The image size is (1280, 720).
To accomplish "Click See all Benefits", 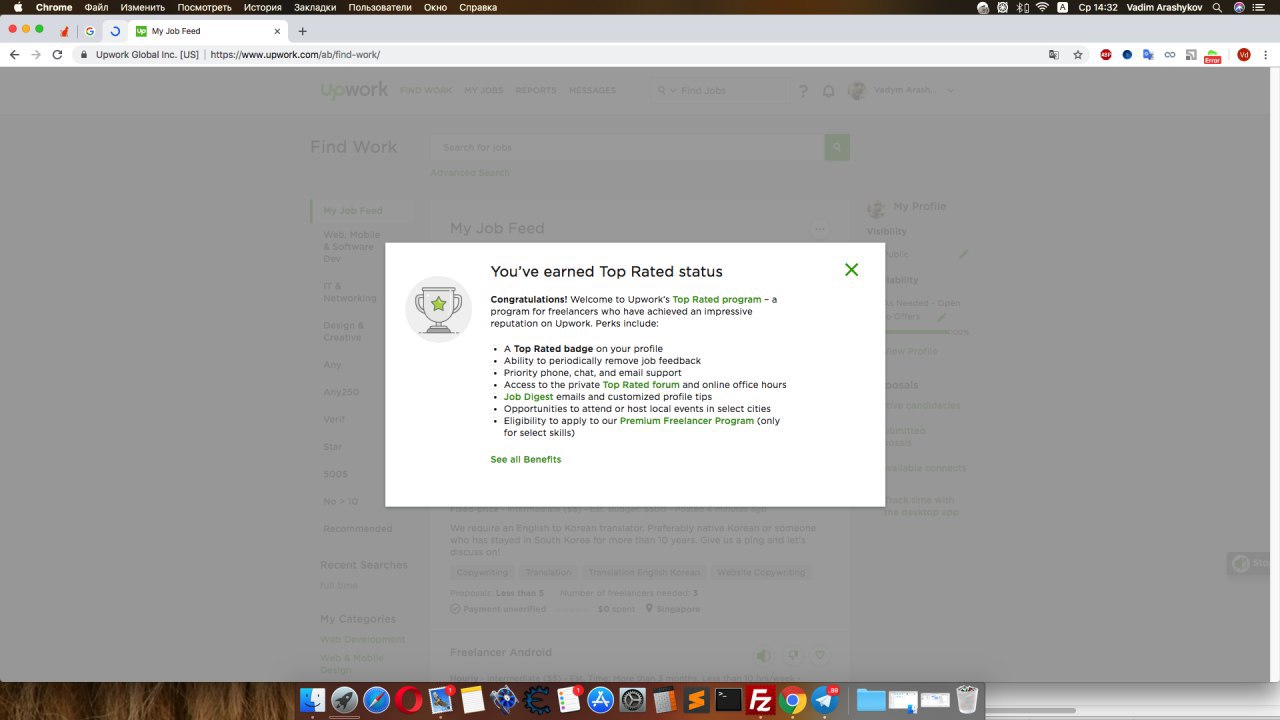I will (x=526, y=460).
